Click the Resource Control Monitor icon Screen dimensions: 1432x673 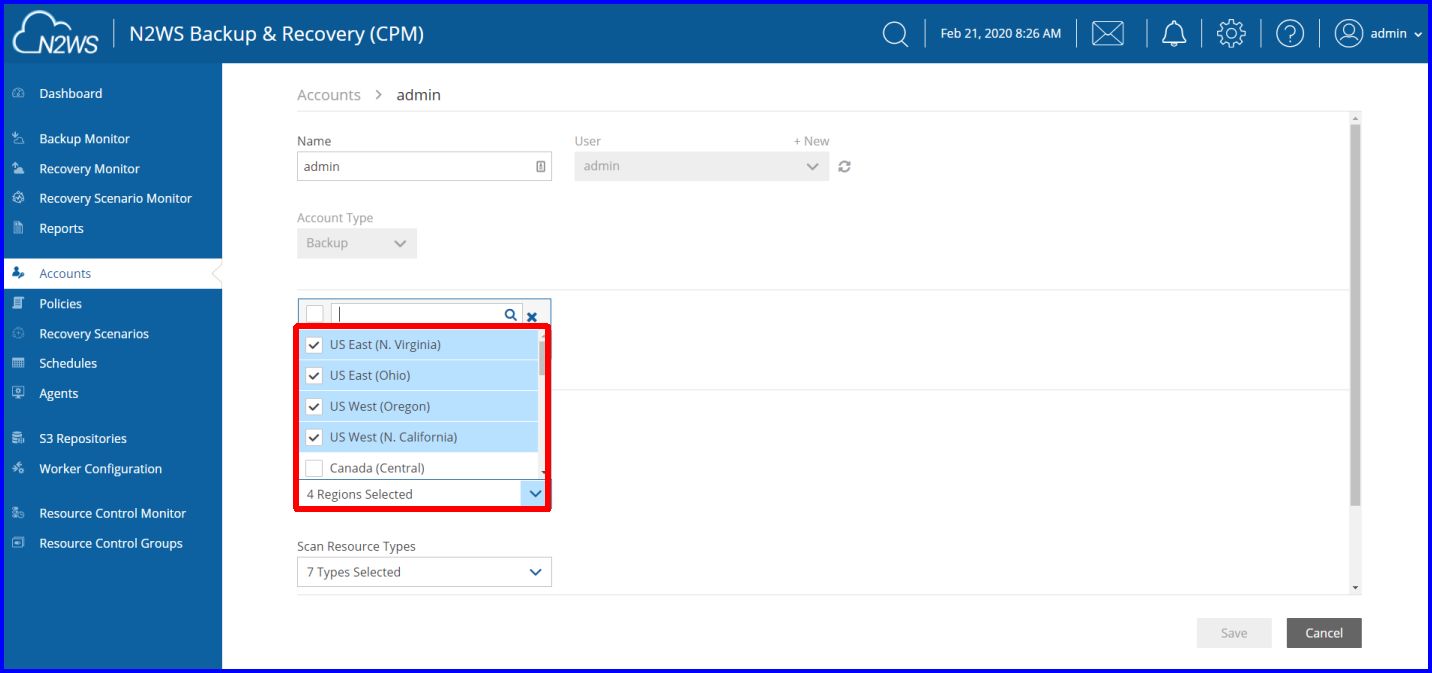18,513
